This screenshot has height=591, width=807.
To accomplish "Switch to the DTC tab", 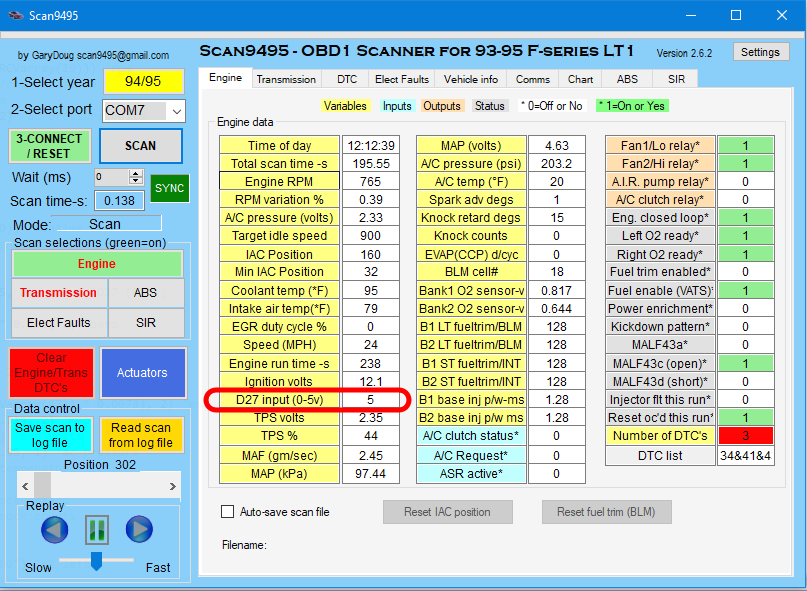I will click(x=346, y=78).
